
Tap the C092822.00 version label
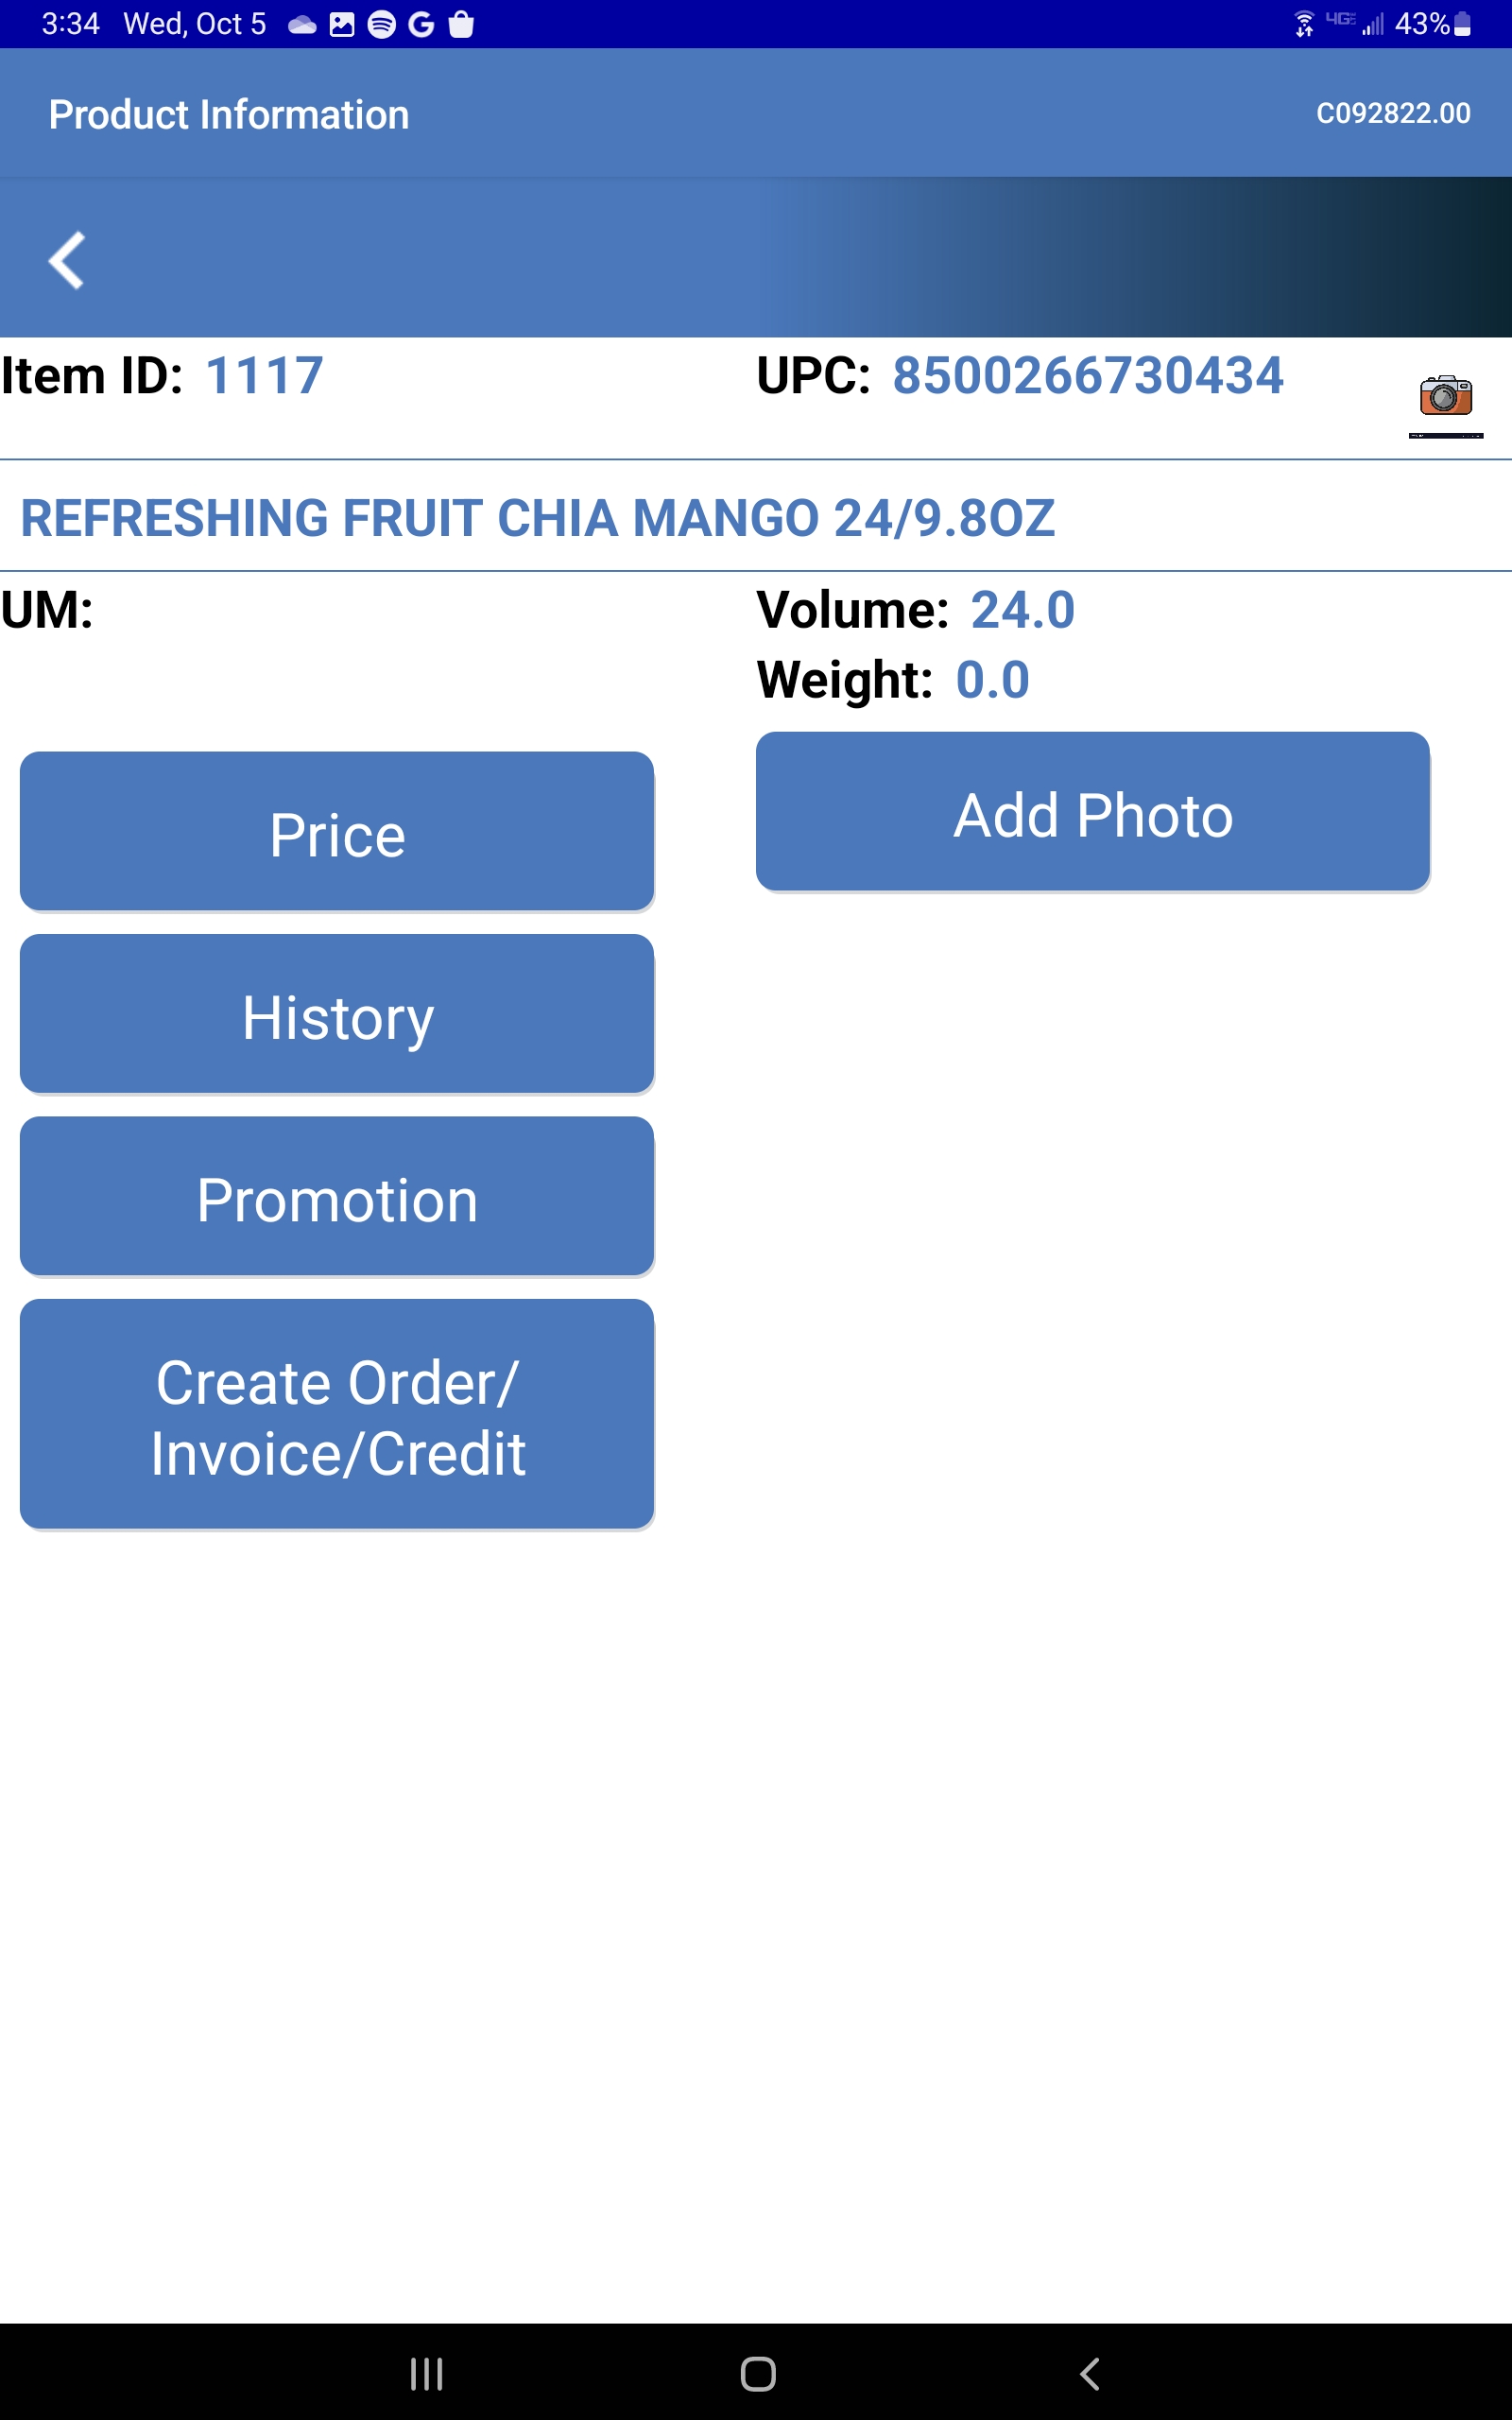[x=1392, y=114]
